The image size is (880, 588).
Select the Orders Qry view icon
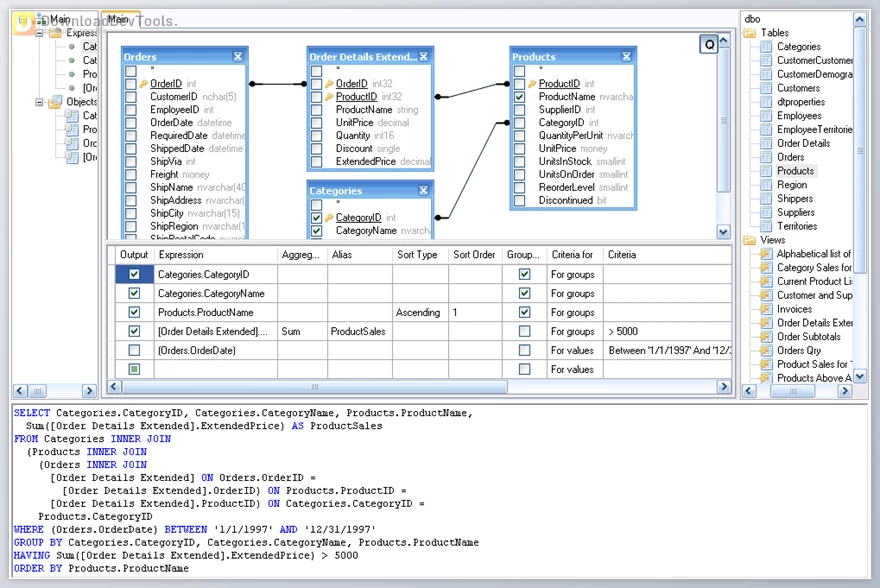pos(766,351)
